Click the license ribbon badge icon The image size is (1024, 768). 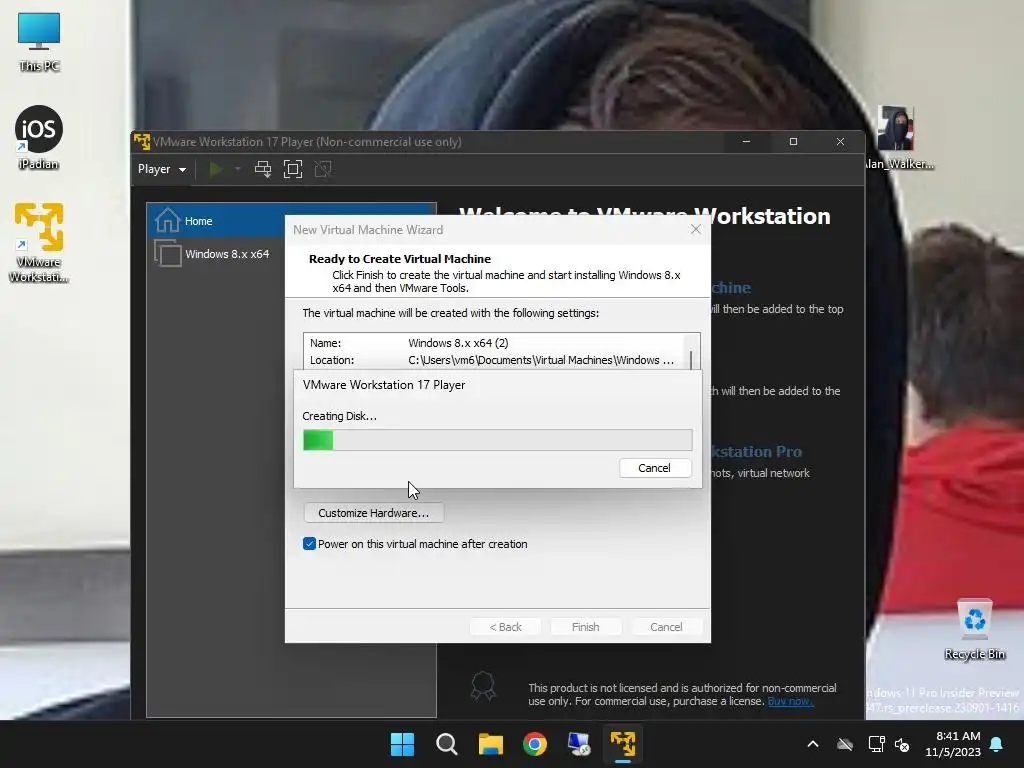pos(483,687)
